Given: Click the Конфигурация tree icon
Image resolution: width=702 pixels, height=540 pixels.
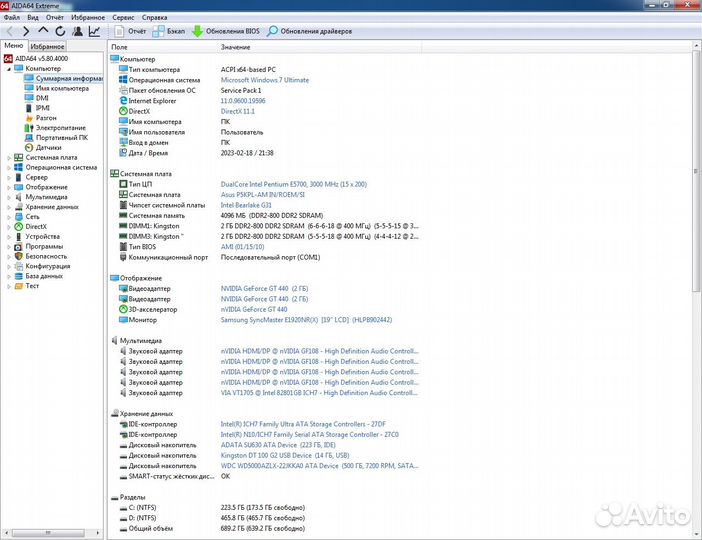Looking at the screenshot, I should pyautogui.click(x=18, y=266).
